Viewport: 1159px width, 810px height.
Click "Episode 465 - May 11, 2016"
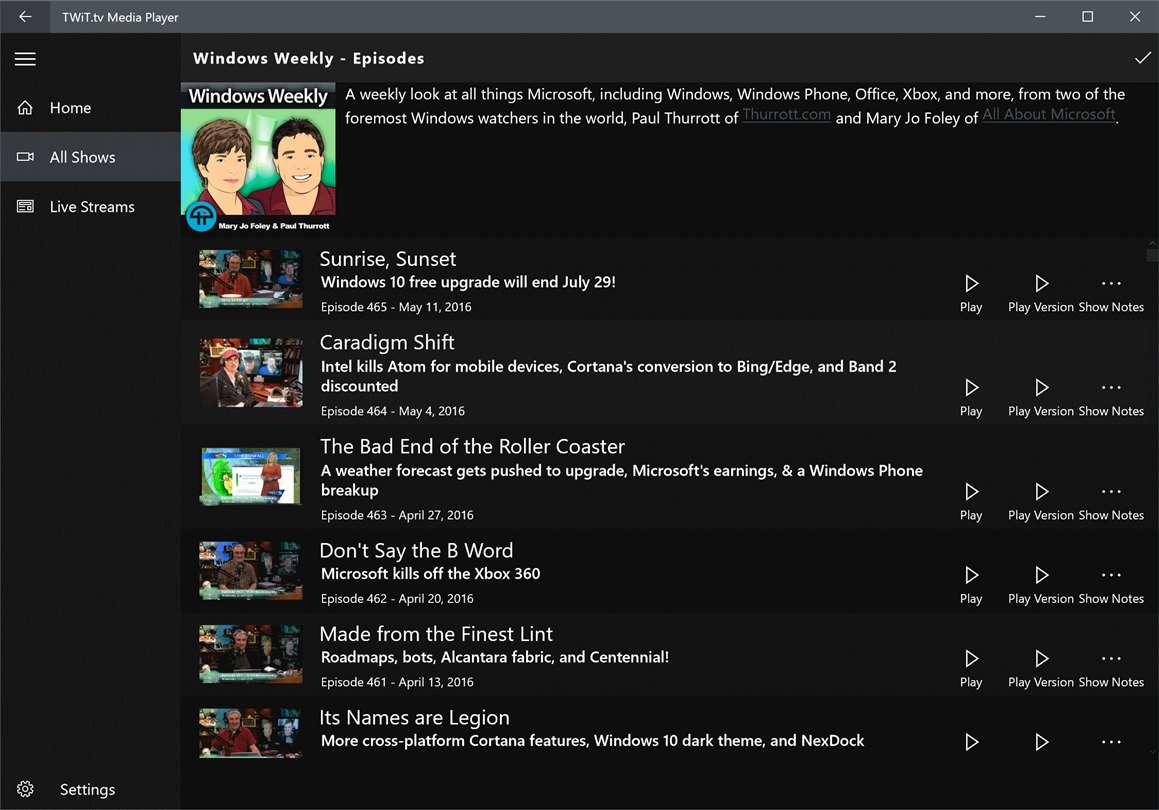(395, 307)
